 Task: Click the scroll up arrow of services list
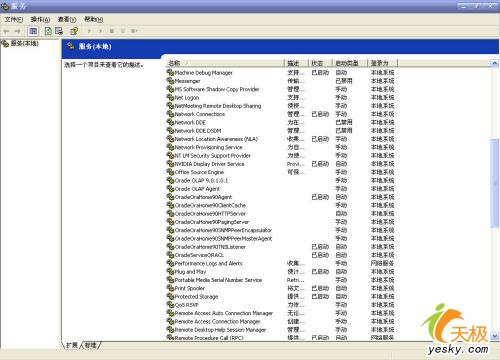point(495,63)
